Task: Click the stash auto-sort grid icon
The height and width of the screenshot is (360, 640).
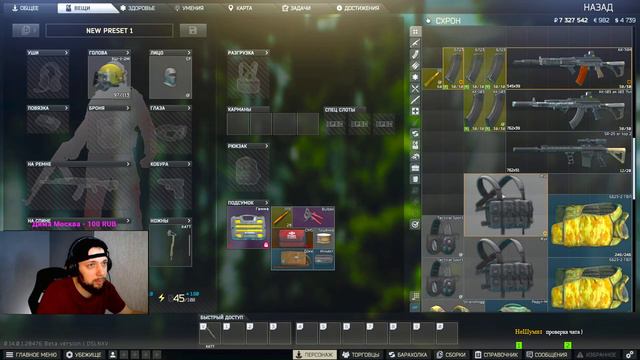Action: coord(415,296)
